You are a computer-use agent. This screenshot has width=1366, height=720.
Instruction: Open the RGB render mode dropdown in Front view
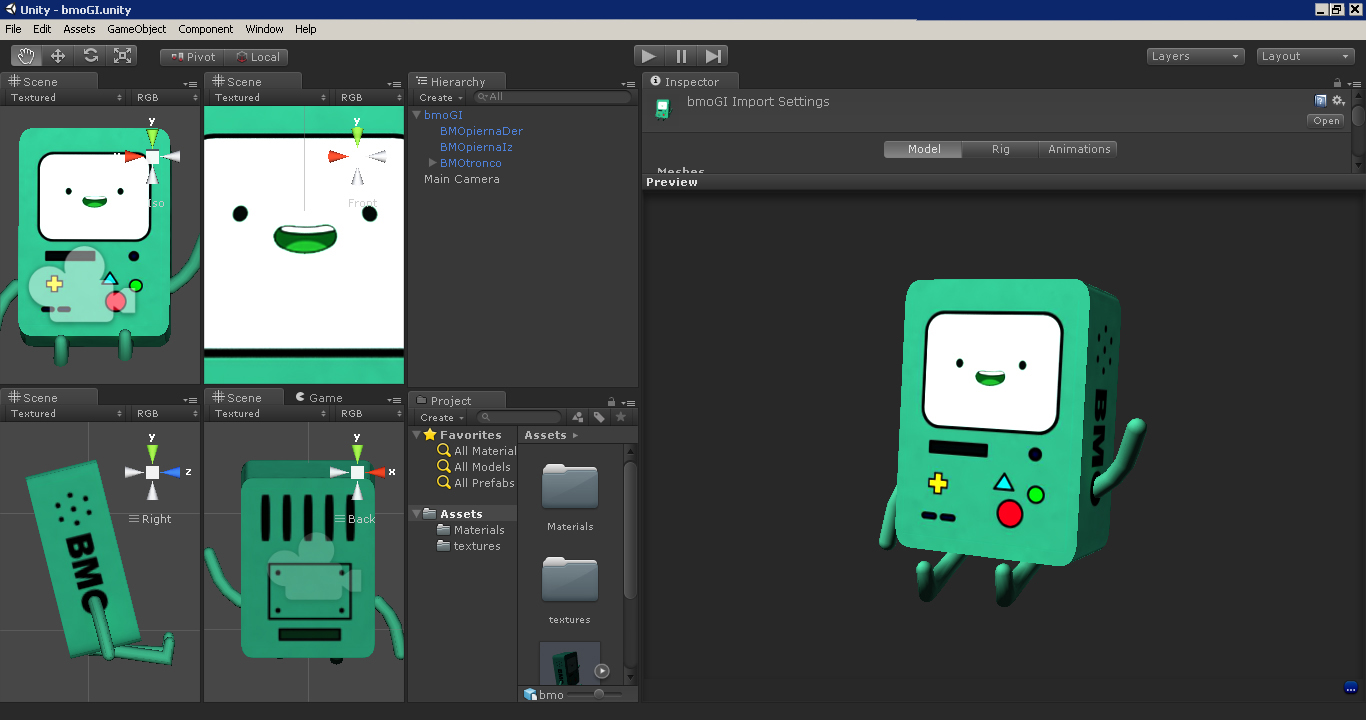[370, 98]
